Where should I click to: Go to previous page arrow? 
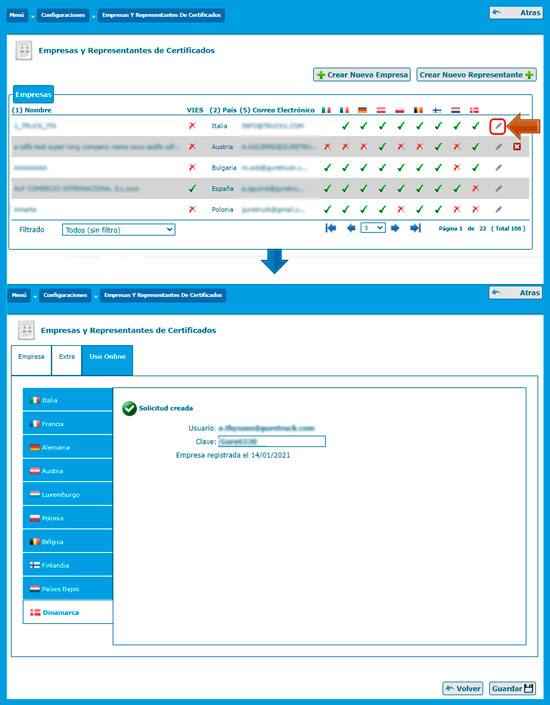[x=351, y=228]
